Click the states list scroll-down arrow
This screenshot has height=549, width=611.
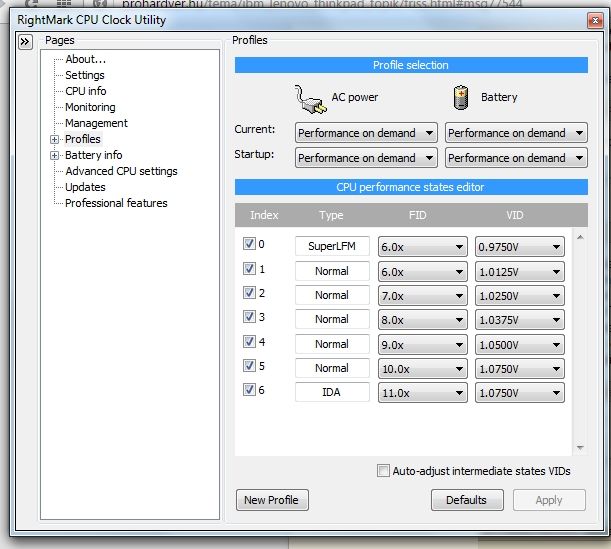[x=580, y=447]
